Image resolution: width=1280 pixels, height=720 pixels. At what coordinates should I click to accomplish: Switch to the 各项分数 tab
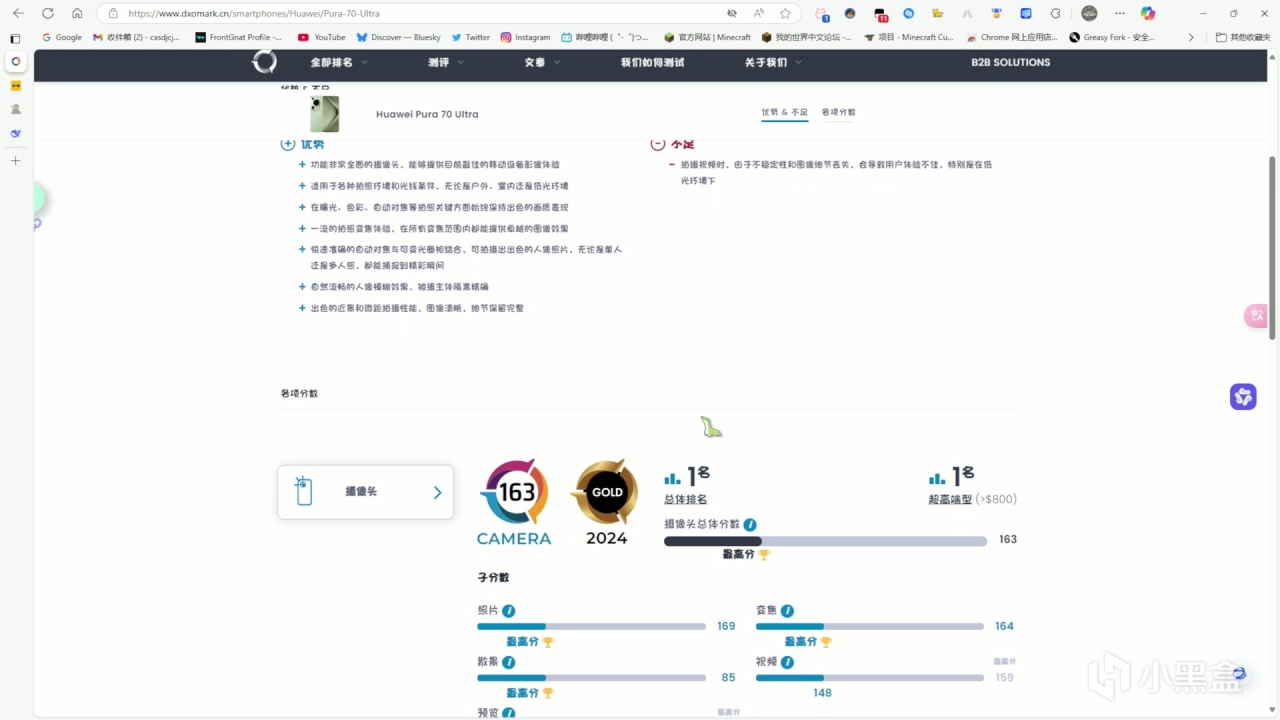(838, 112)
